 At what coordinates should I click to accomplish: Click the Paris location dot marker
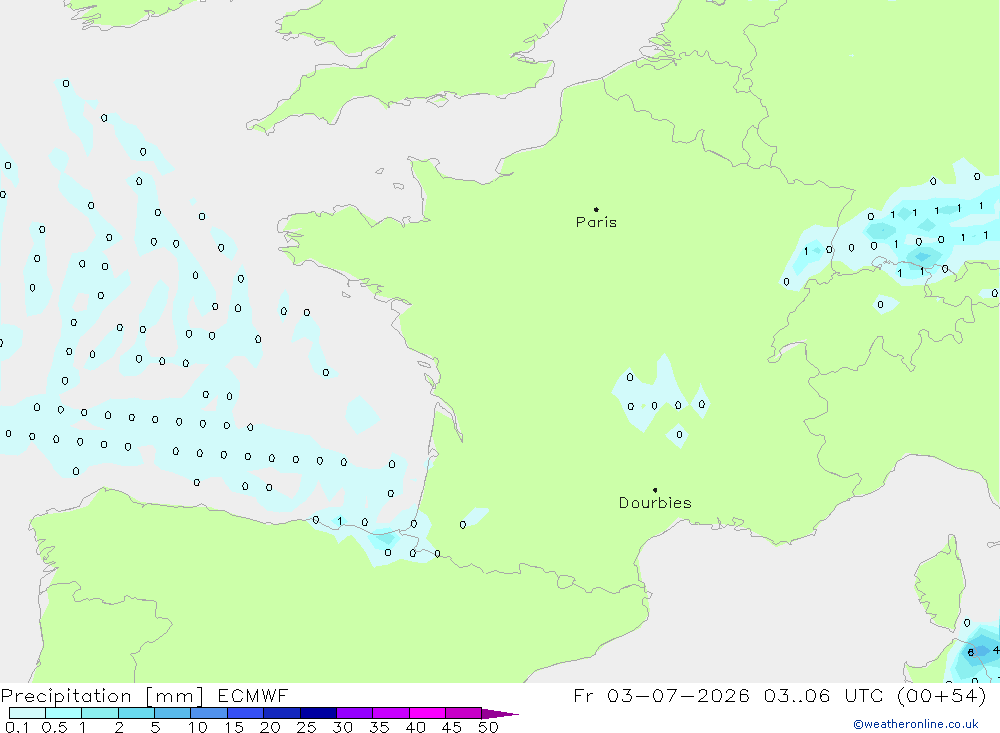(x=596, y=209)
